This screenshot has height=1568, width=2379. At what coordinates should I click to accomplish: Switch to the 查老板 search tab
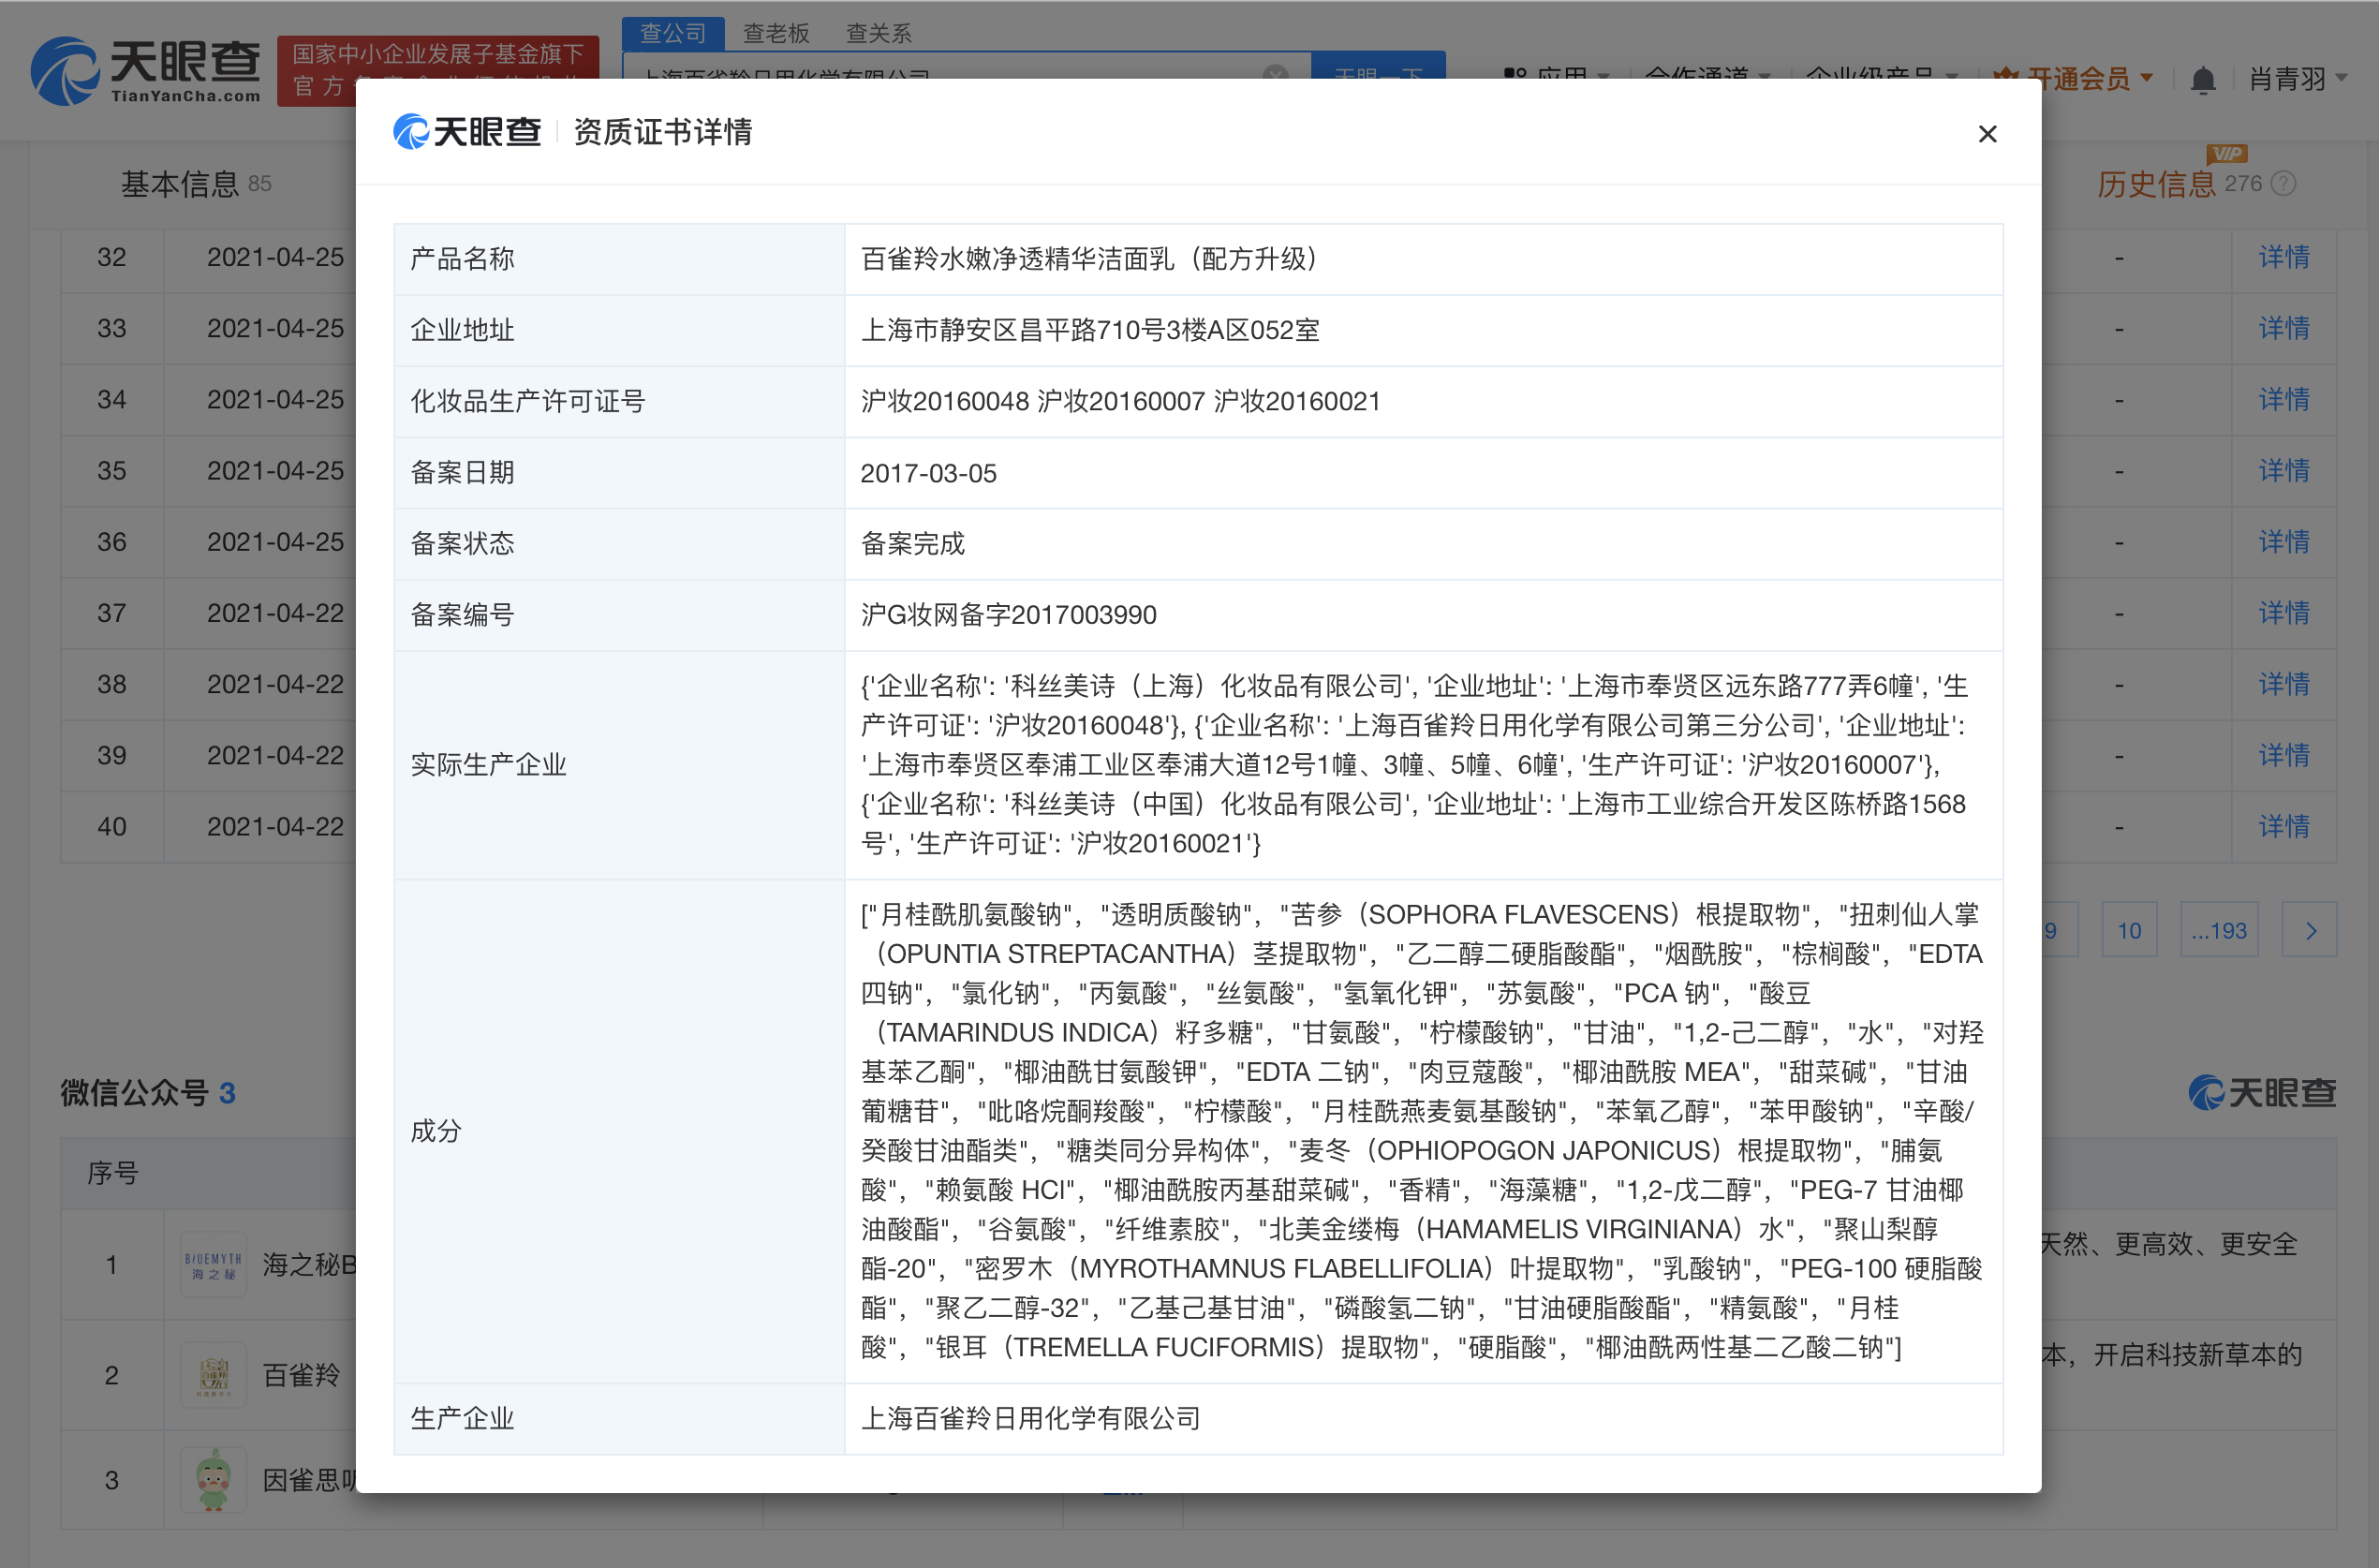[776, 33]
